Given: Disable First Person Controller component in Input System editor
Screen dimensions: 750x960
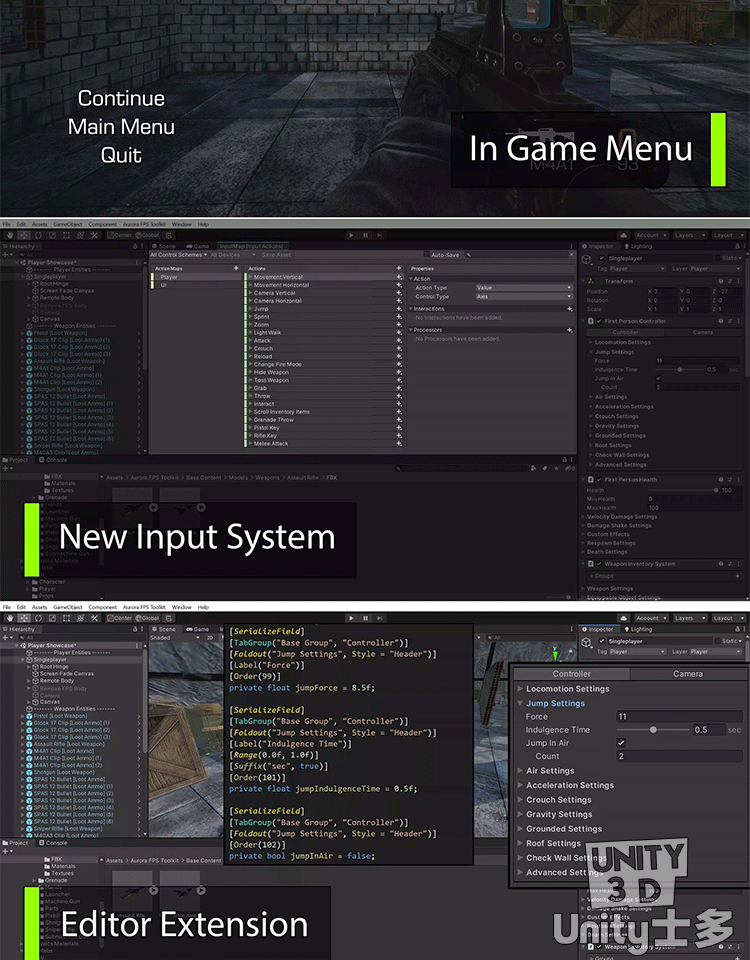Looking at the screenshot, I should [x=599, y=321].
